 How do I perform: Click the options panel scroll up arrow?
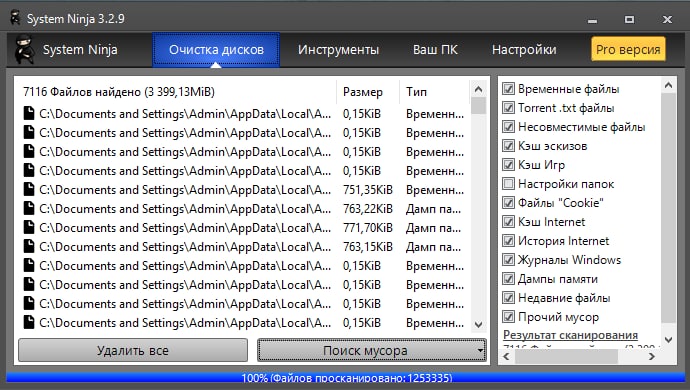(x=668, y=85)
